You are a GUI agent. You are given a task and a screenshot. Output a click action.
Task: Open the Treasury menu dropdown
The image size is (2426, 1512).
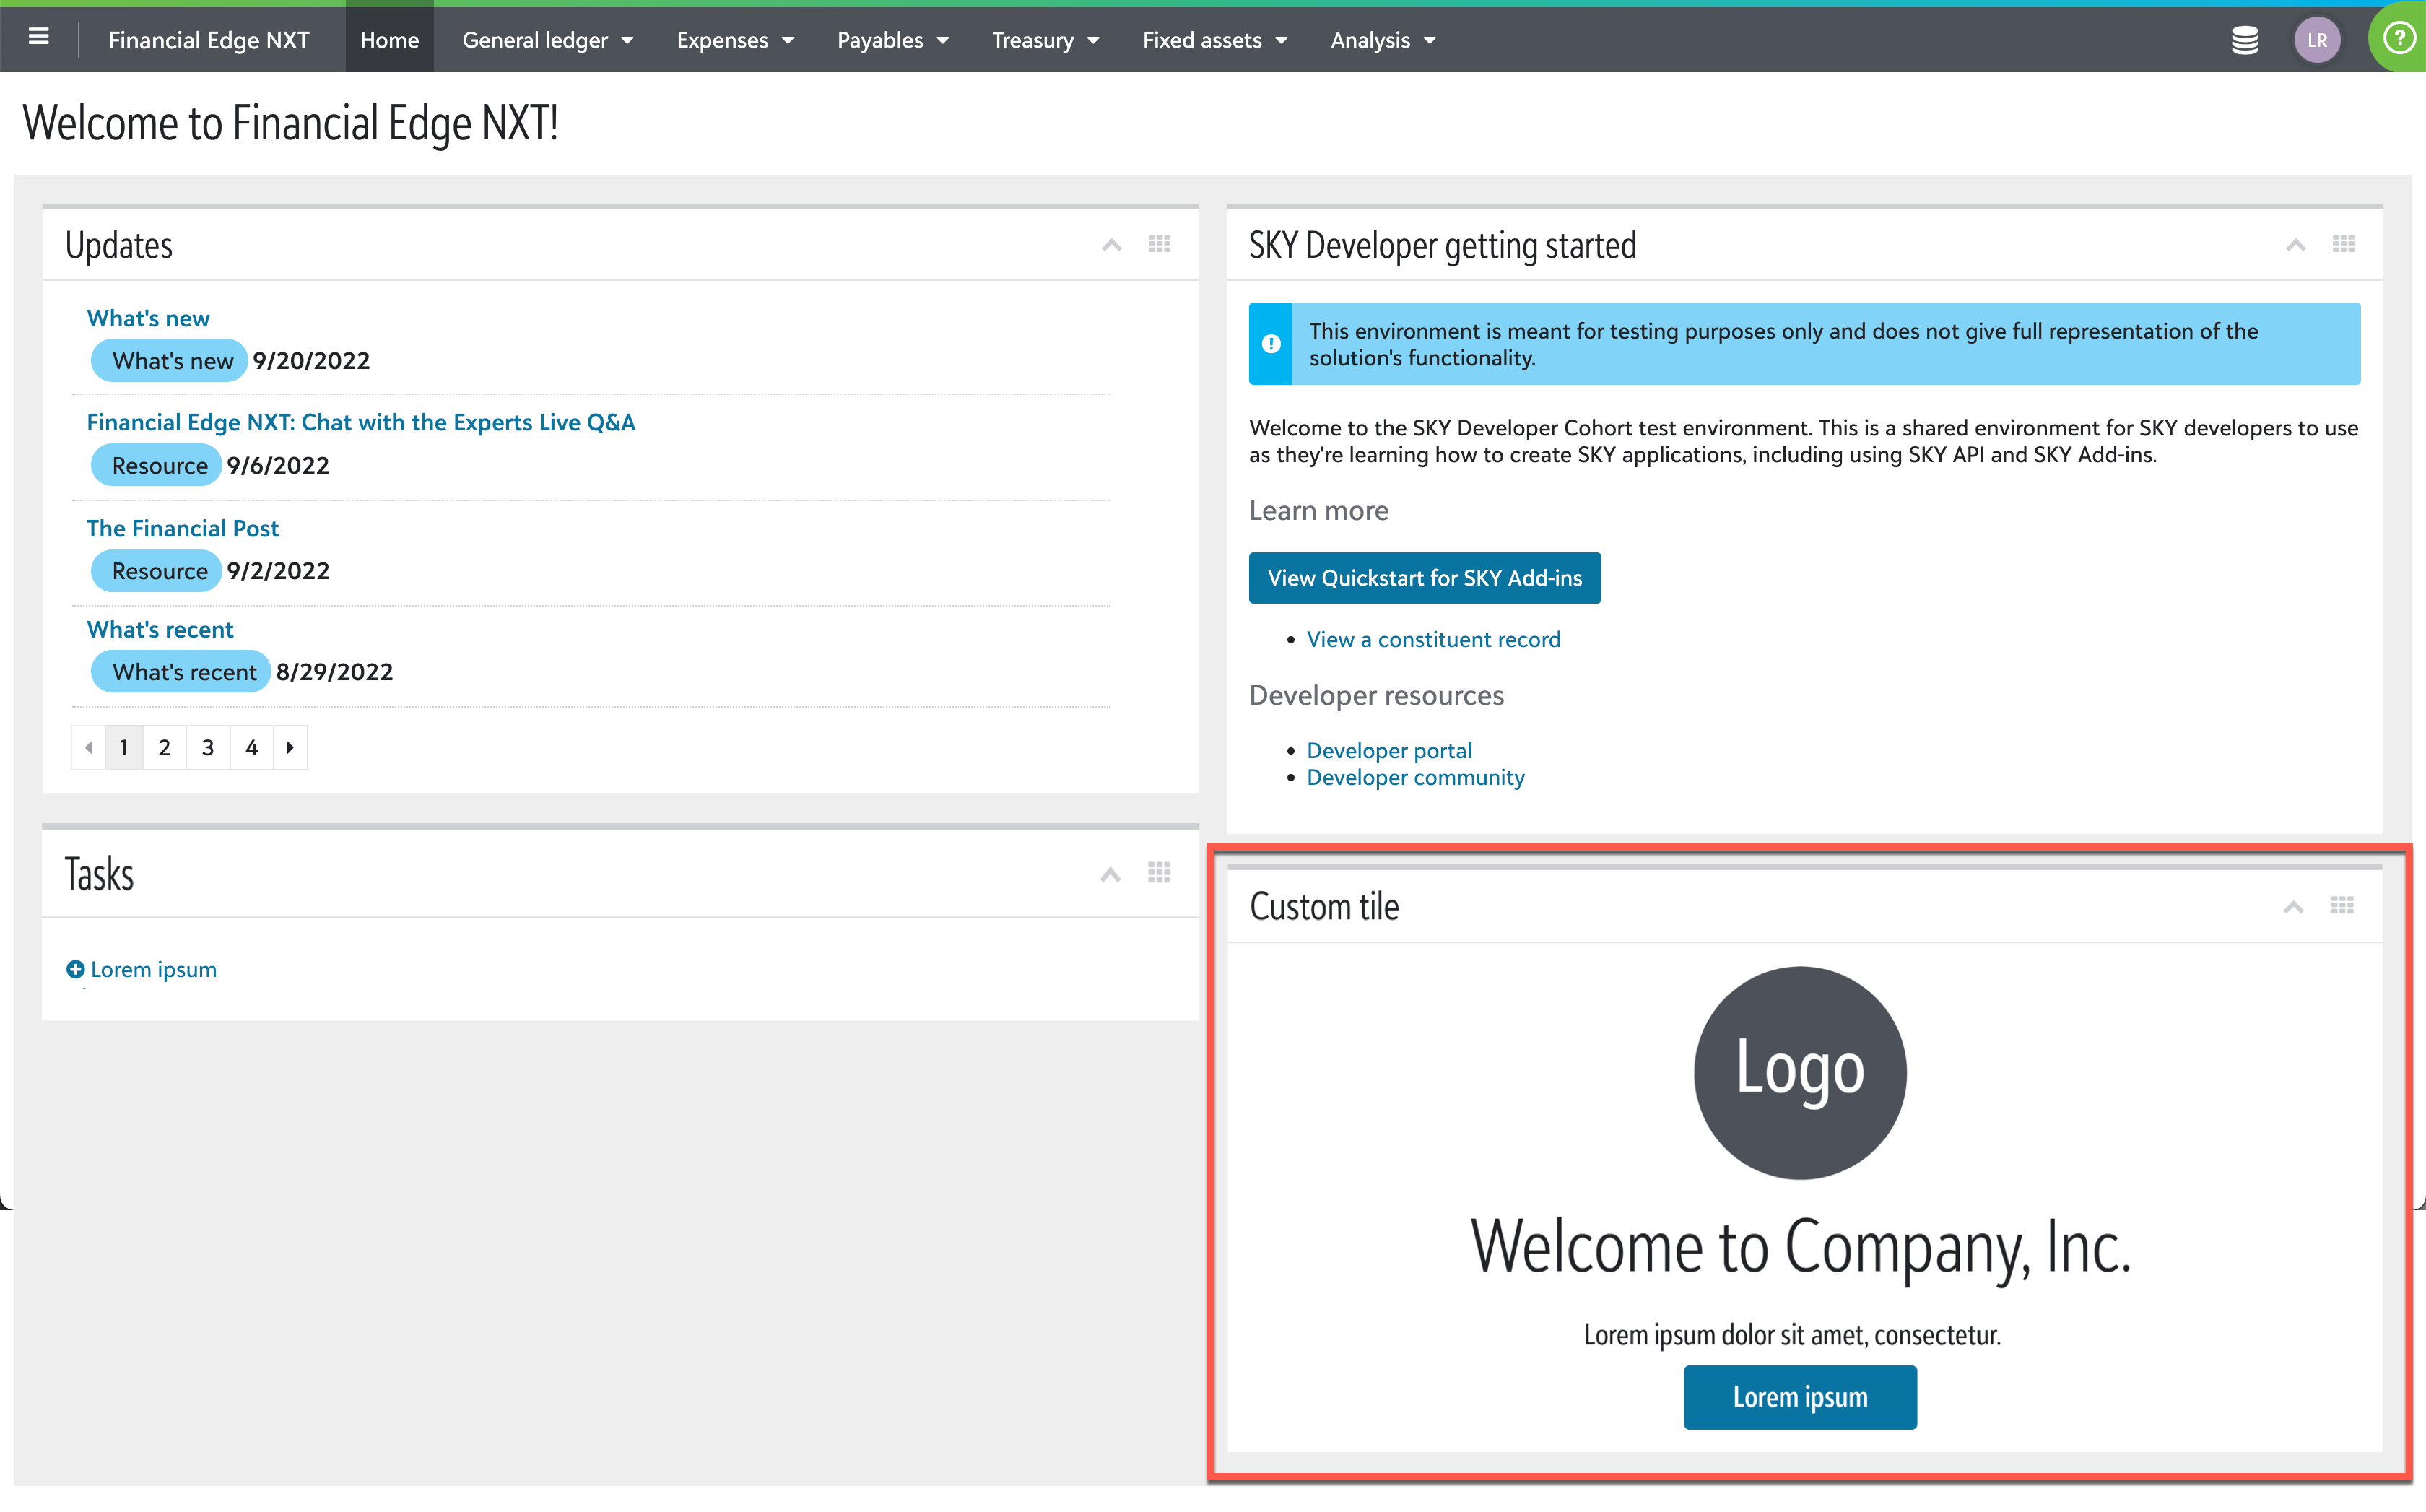coord(1045,40)
